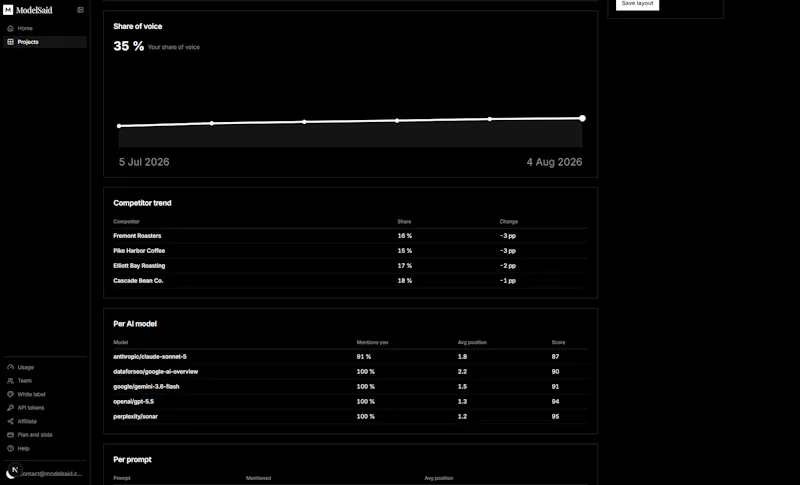
Task: Click the 91 % mentions value for claude-sonnet-5
Action: (x=364, y=357)
